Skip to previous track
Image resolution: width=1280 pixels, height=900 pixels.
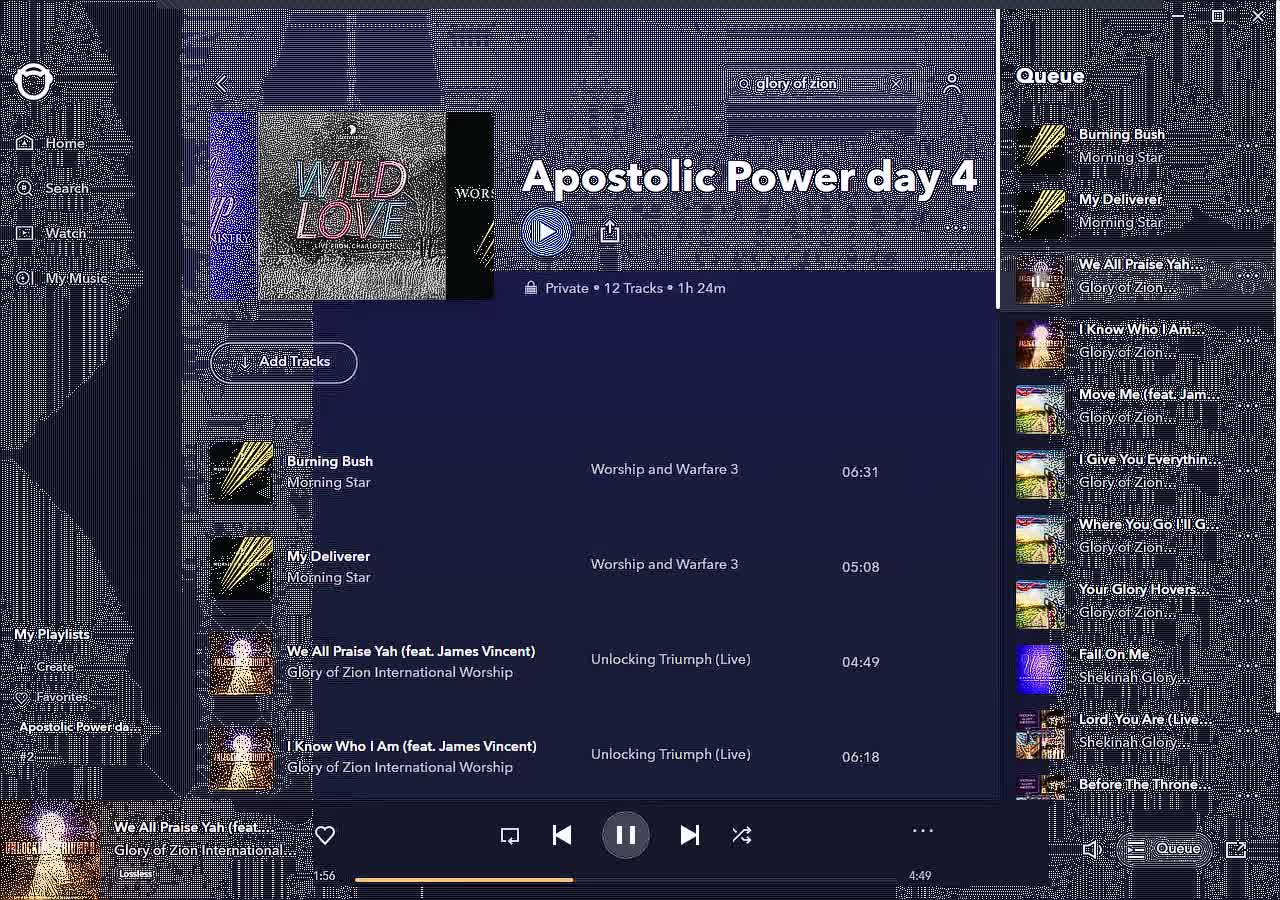(x=562, y=835)
